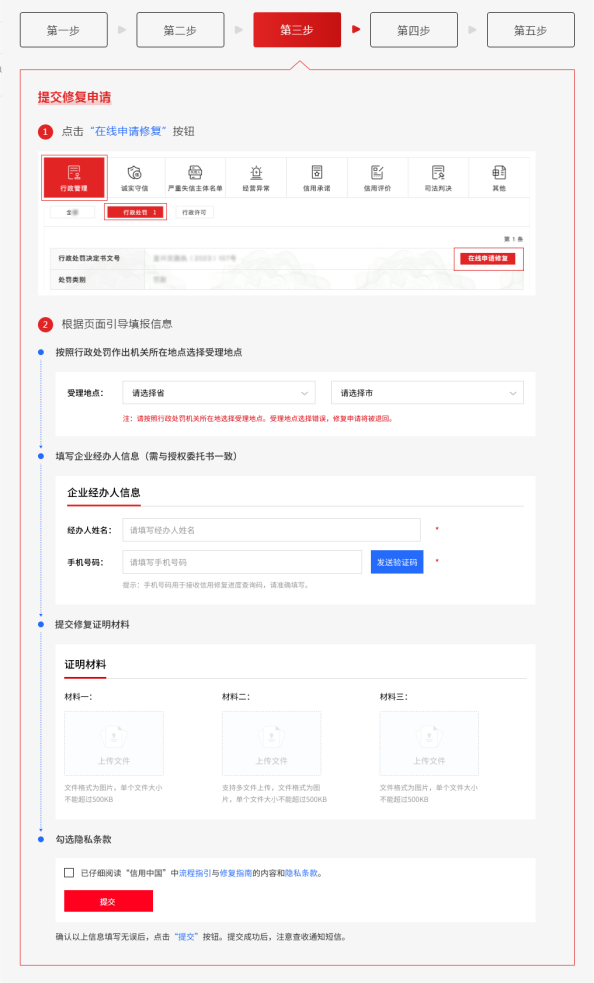Click the red 提交 button

(109, 902)
